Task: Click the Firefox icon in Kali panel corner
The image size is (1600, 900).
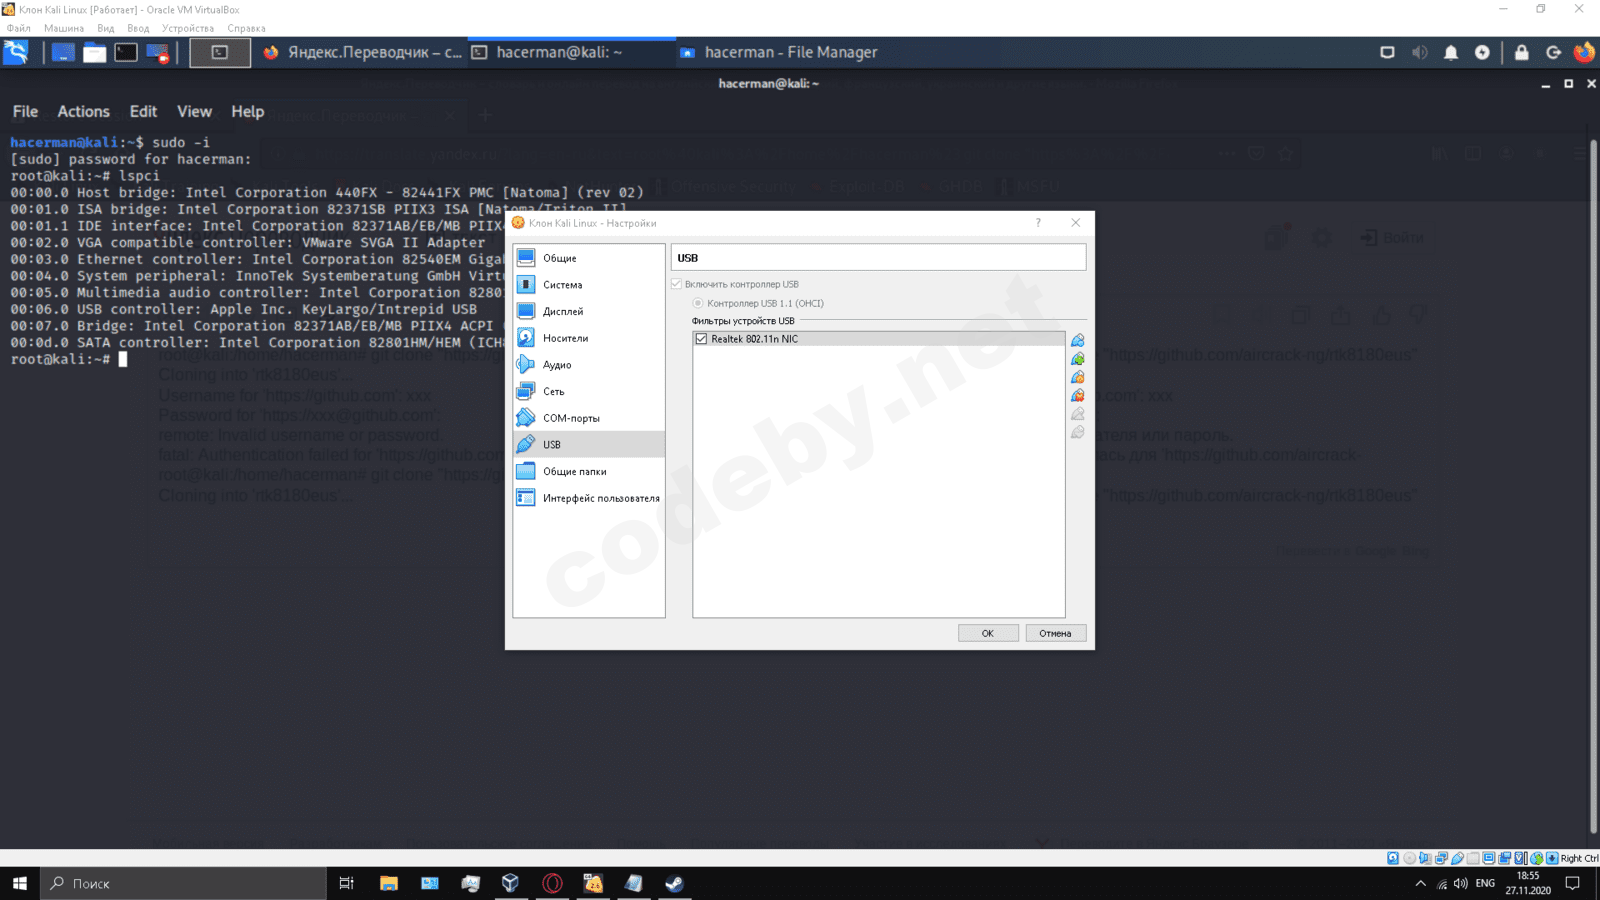Action: tap(1584, 52)
